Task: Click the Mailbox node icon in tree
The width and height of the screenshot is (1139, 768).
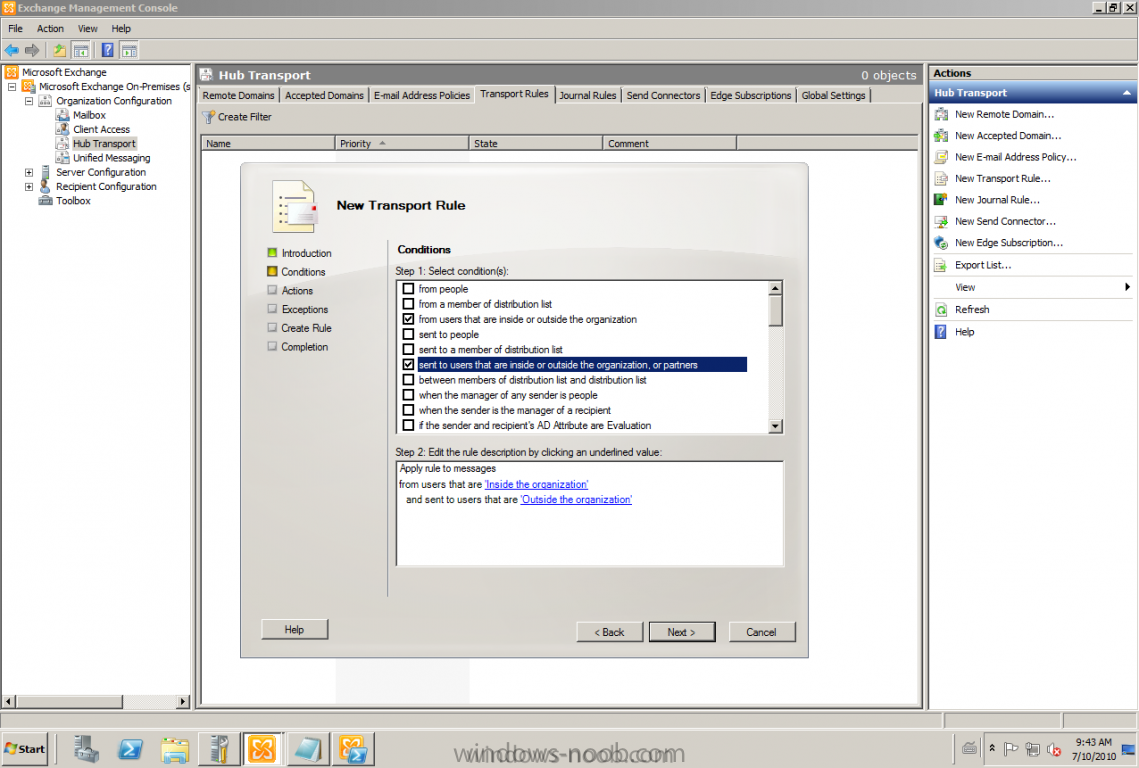Action: coord(63,115)
